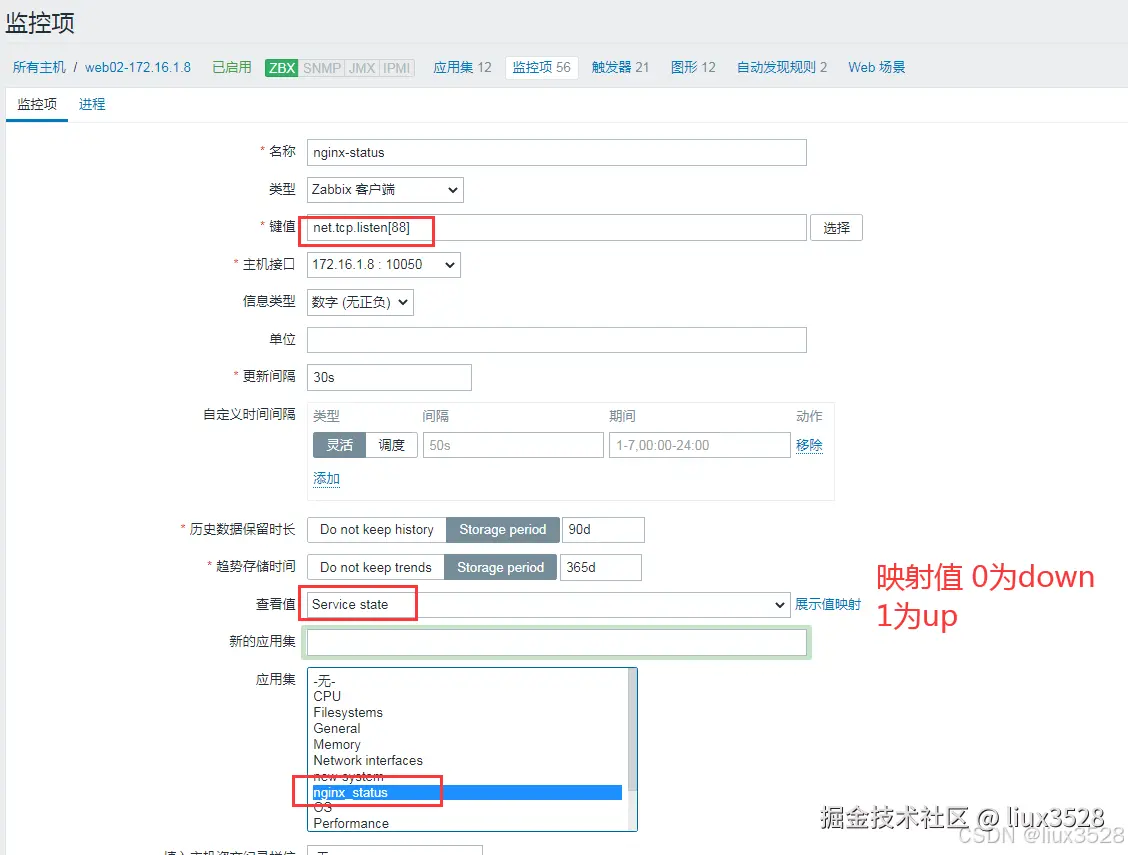Image resolution: width=1128 pixels, height=855 pixels.
Task: Focus the 名称 field containing nginx-status
Action: [x=556, y=152]
